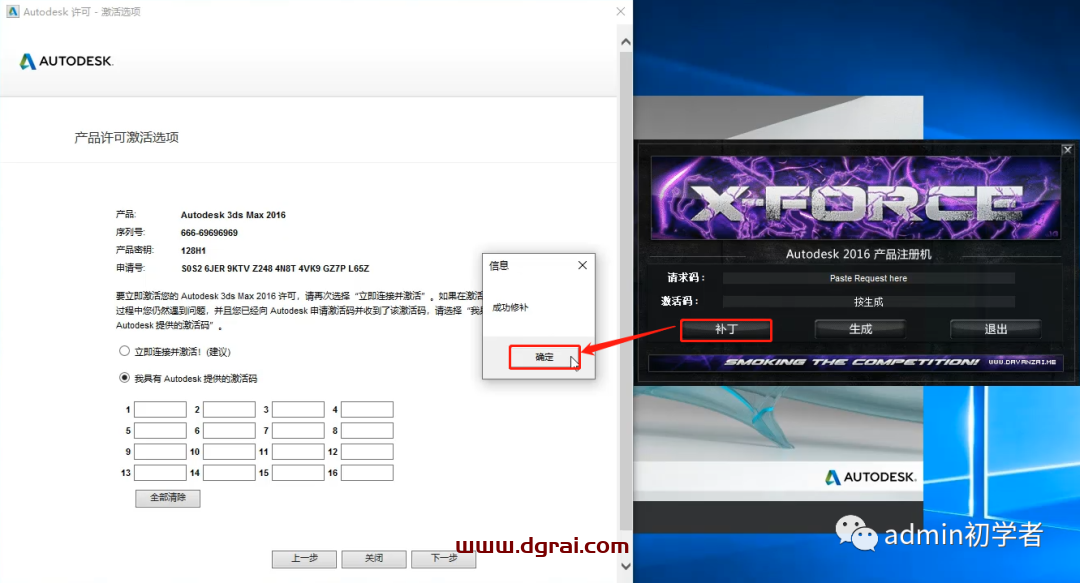Viewport: 1080px width, 583px height.
Task: Click activation code box 8
Action: coord(367,431)
